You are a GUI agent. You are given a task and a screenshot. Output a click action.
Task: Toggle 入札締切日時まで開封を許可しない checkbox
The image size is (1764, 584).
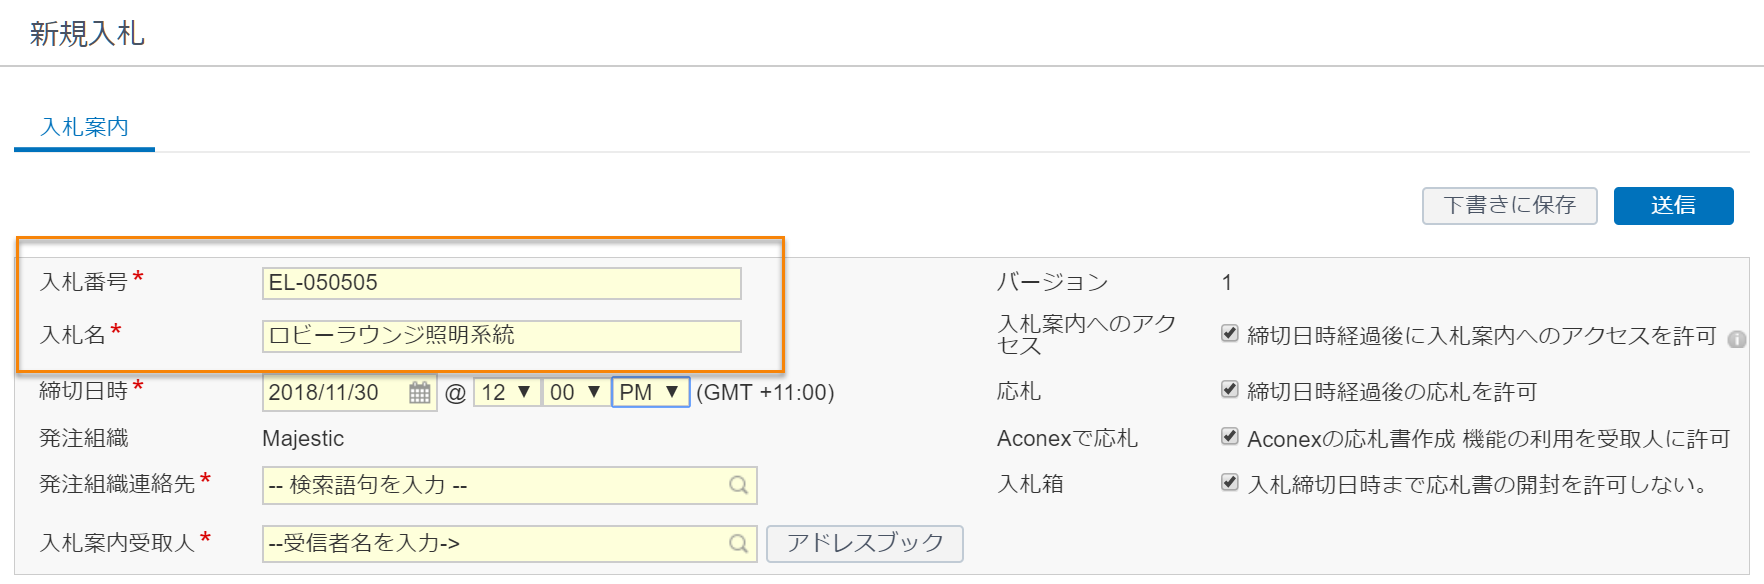1230,482
